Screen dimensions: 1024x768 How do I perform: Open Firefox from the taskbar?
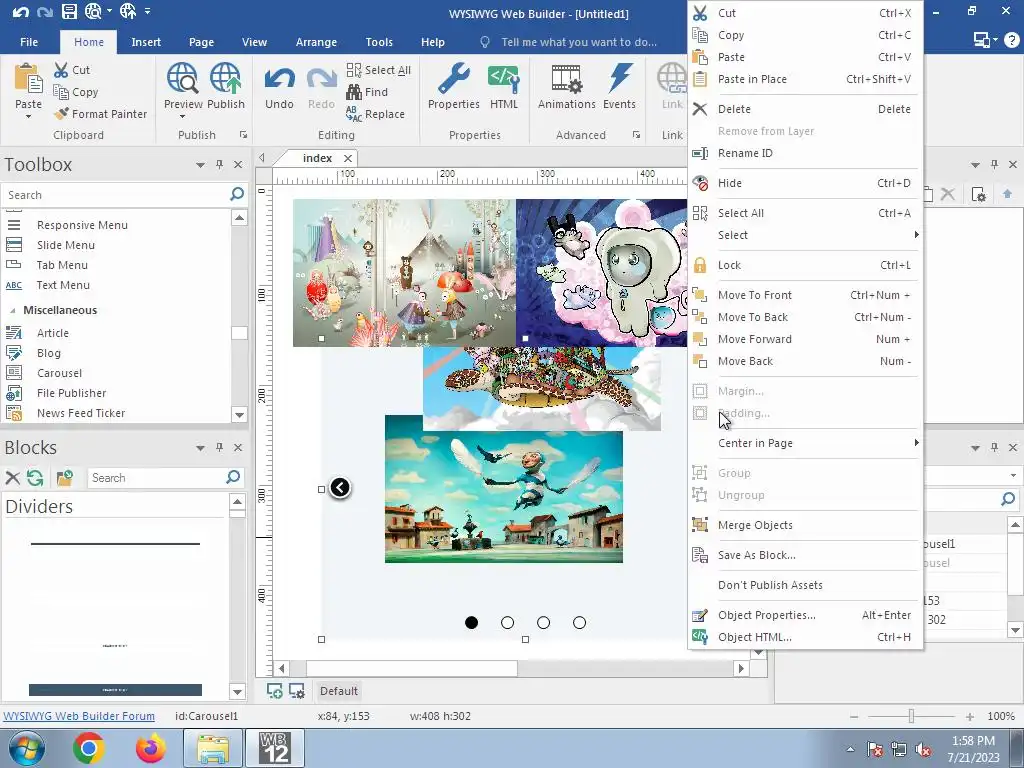pos(151,748)
